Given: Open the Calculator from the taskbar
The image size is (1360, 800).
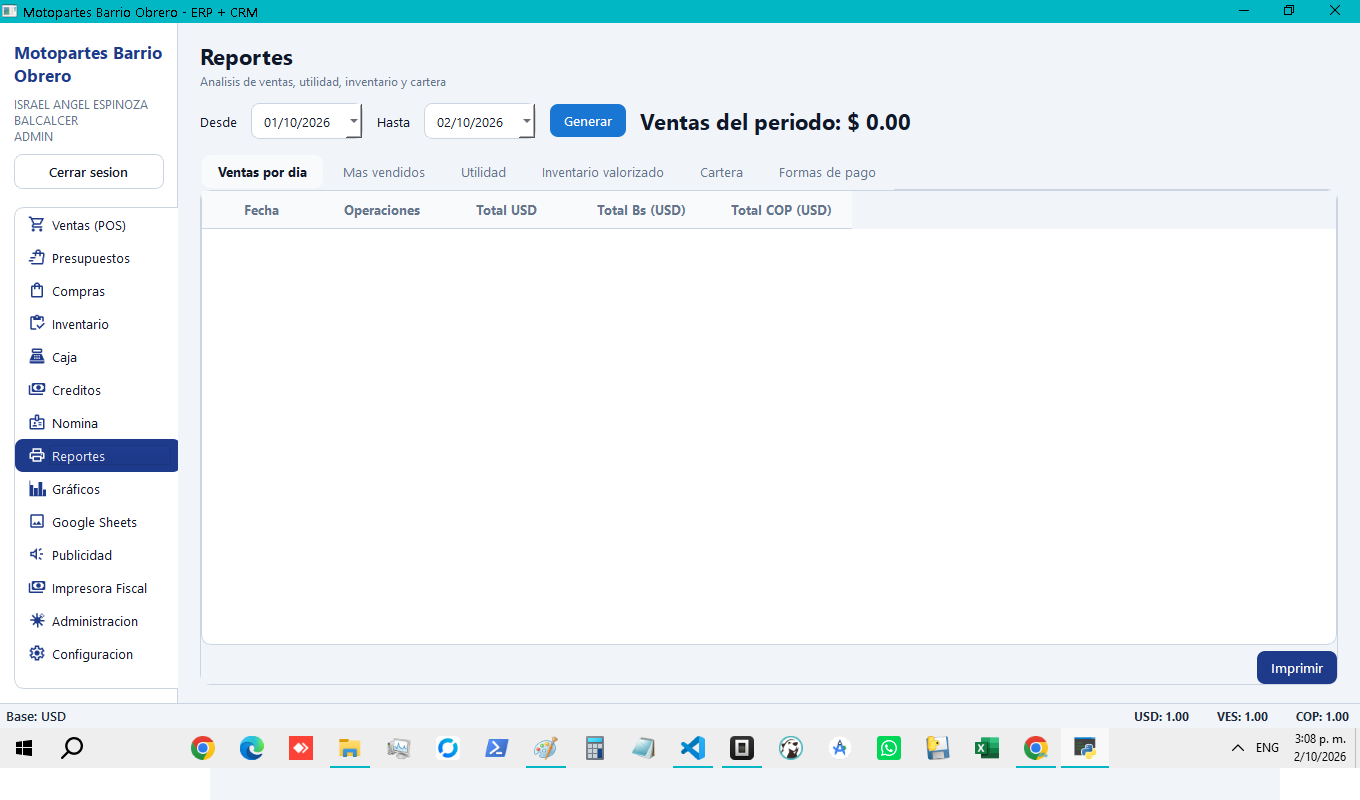Looking at the screenshot, I should point(595,748).
